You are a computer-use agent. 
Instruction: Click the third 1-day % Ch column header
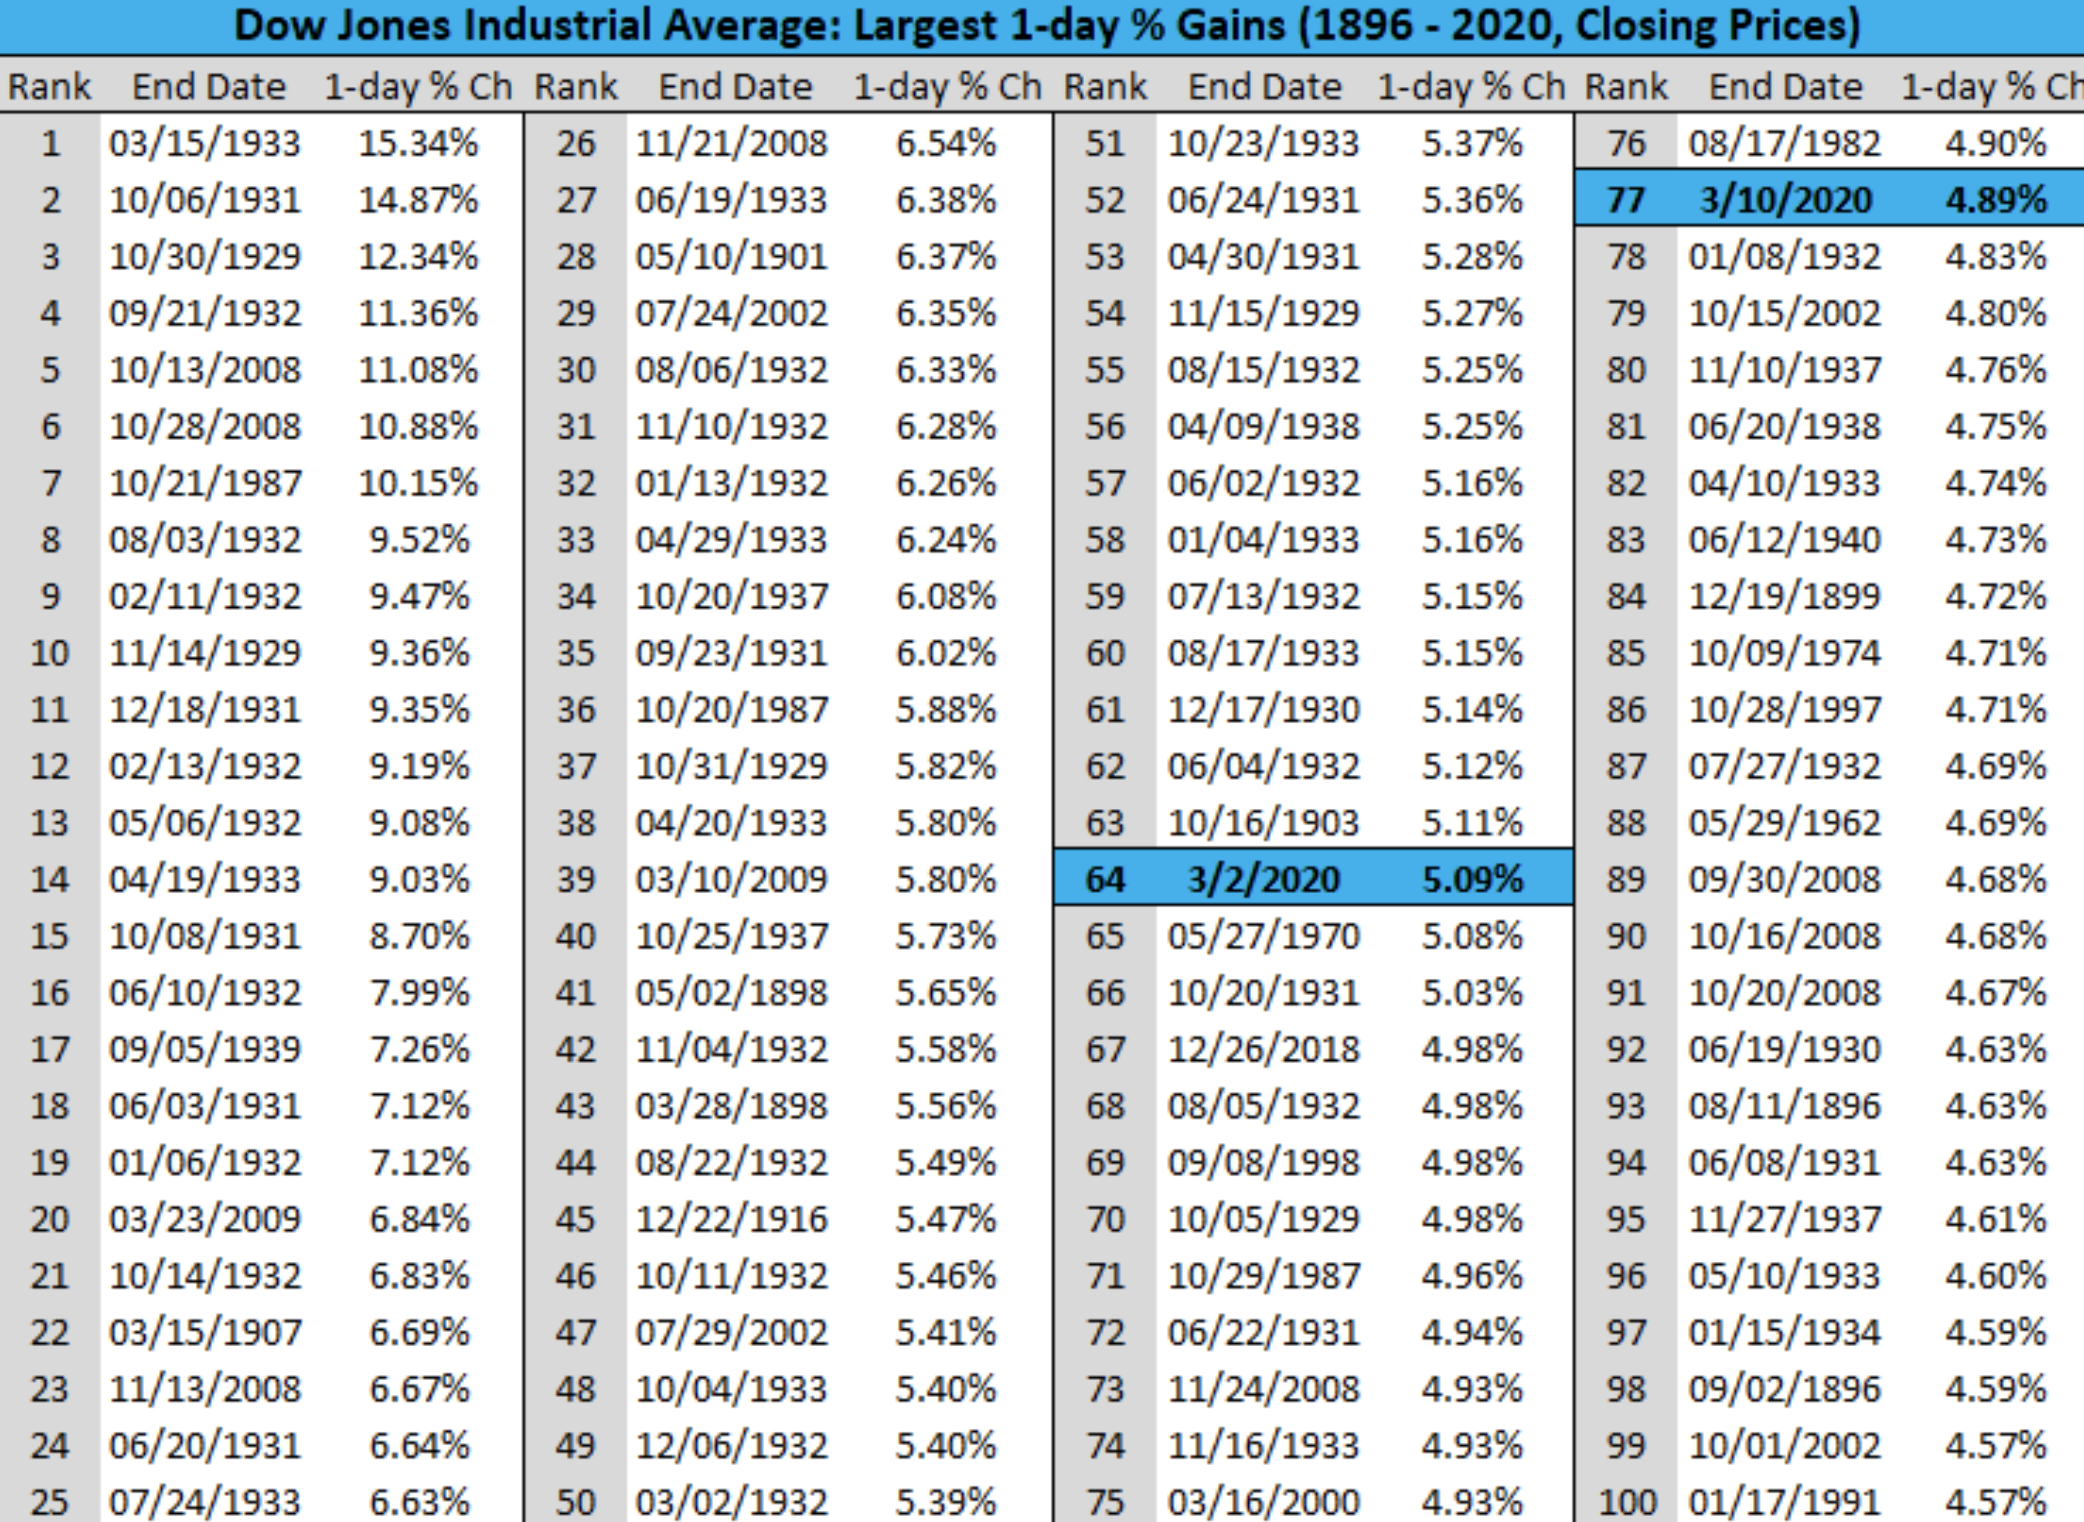(x=1470, y=87)
